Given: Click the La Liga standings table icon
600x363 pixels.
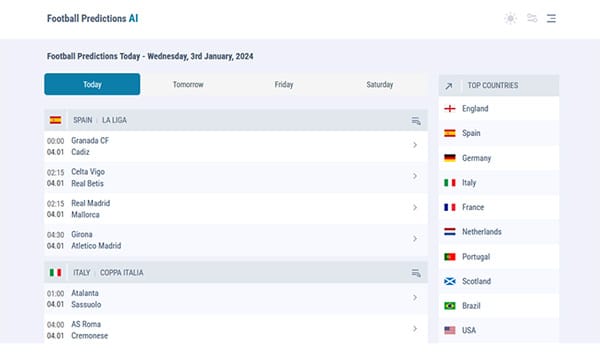Looking at the screenshot, I should (416, 121).
